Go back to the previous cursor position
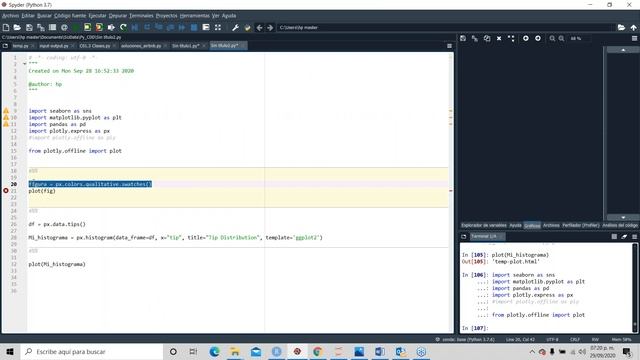The width and height of the screenshot is (640, 360). 259,27
